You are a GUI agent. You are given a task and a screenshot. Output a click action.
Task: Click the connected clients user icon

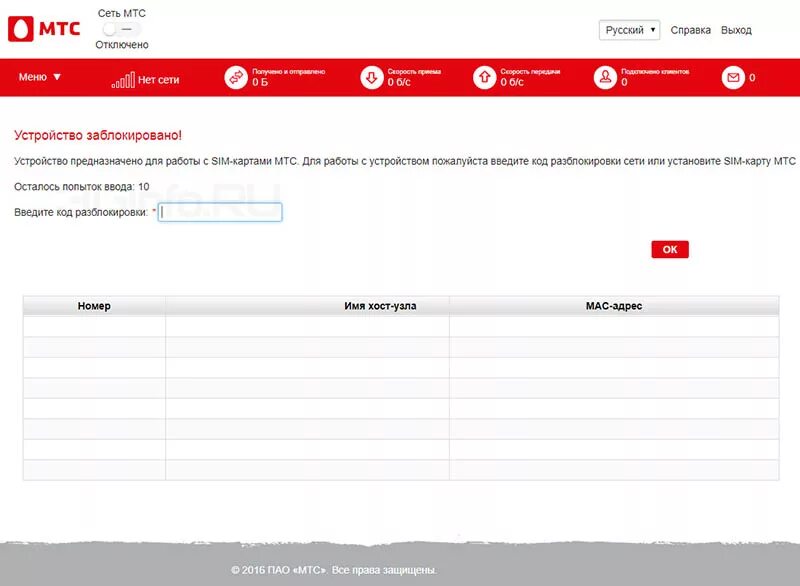[605, 78]
